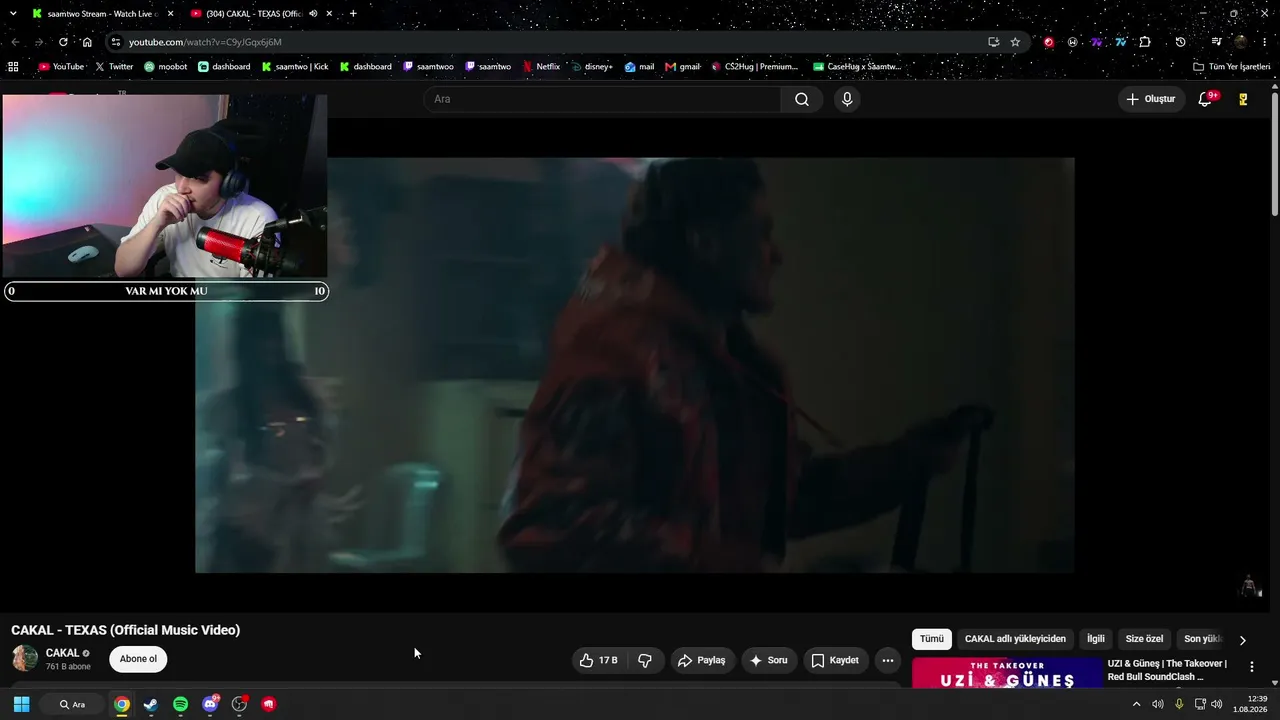Click the YouTube search field
The width and height of the screenshot is (1280, 720).
(x=603, y=99)
